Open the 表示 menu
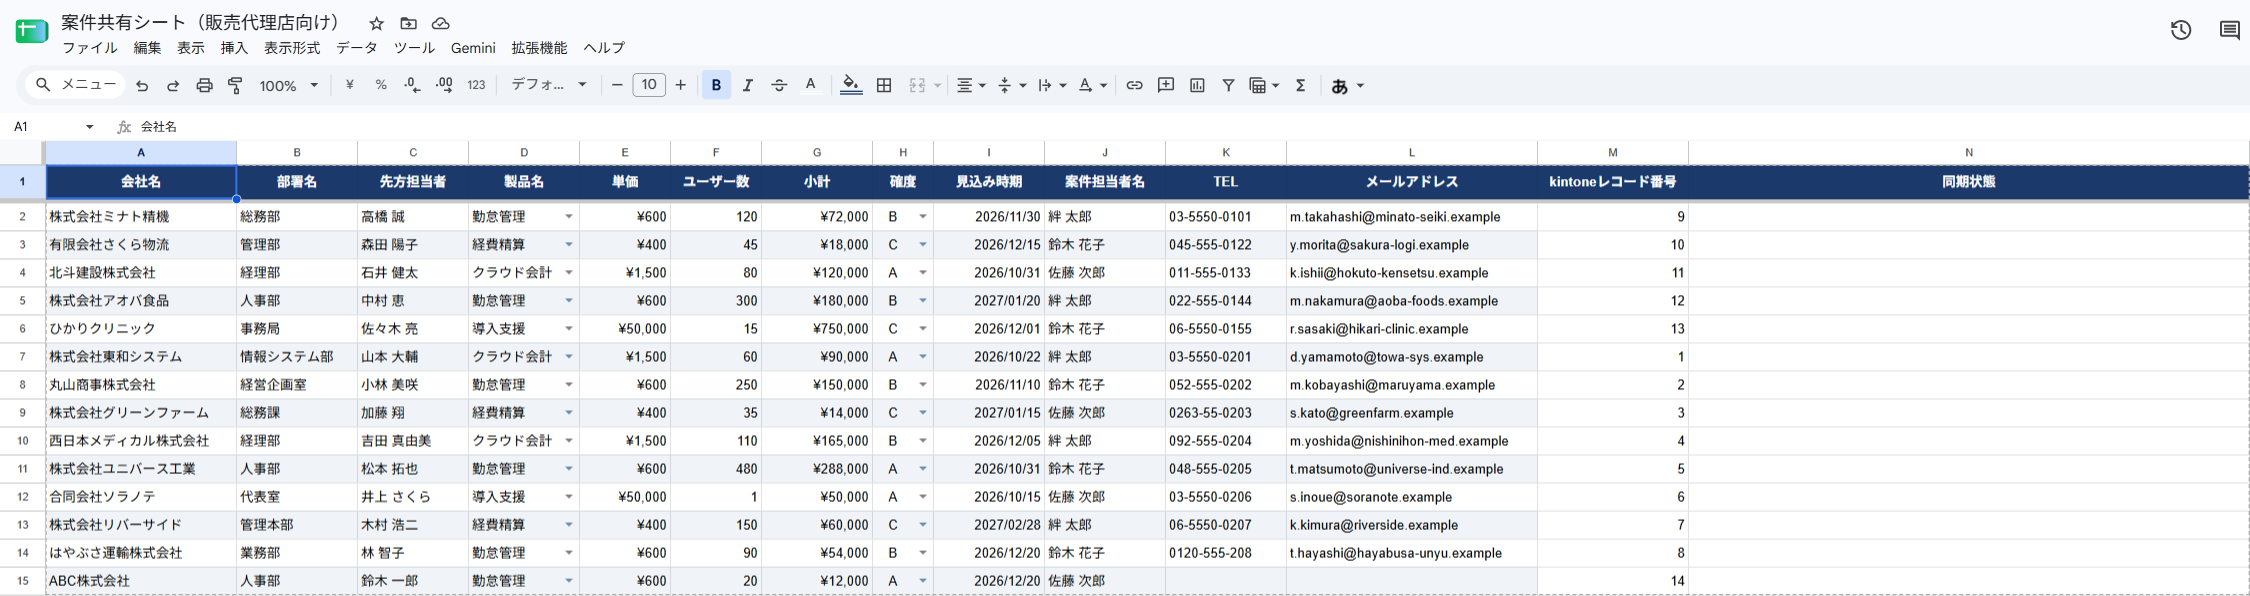2250x596 pixels. click(191, 48)
